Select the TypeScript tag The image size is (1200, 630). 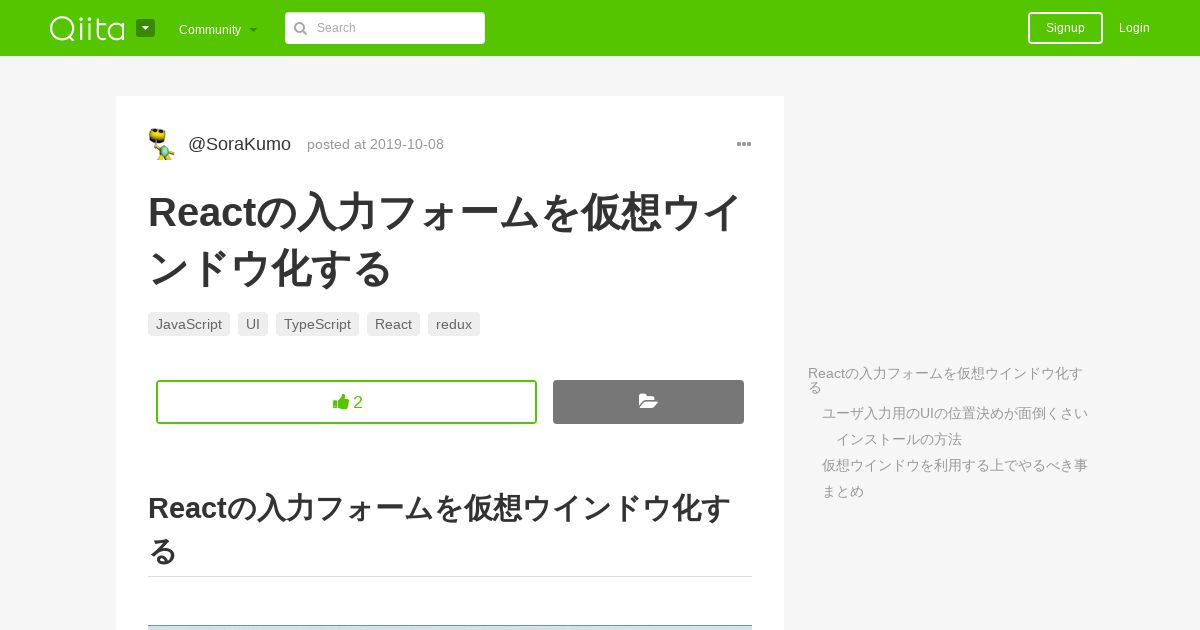[x=317, y=324]
